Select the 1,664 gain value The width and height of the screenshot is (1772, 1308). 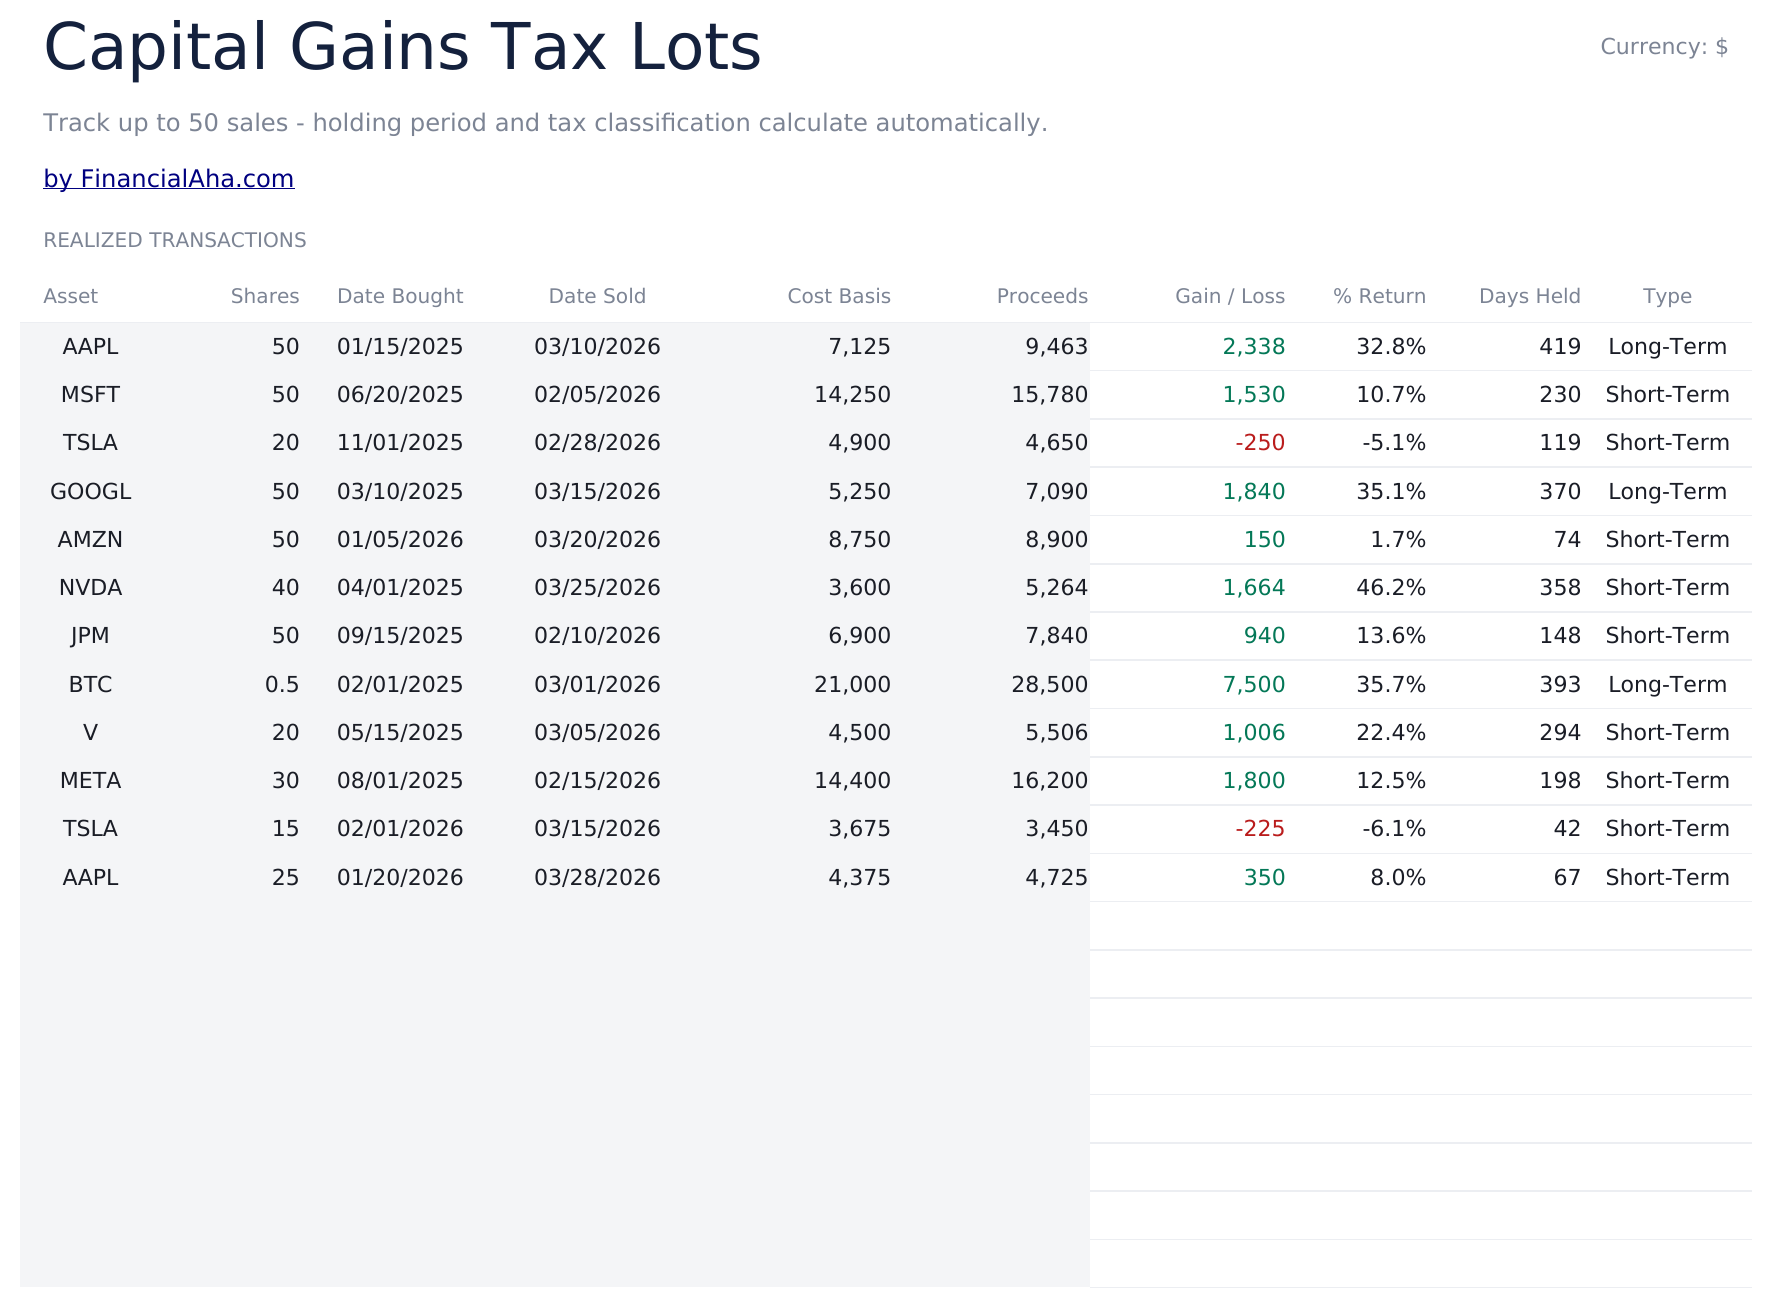tap(1254, 588)
